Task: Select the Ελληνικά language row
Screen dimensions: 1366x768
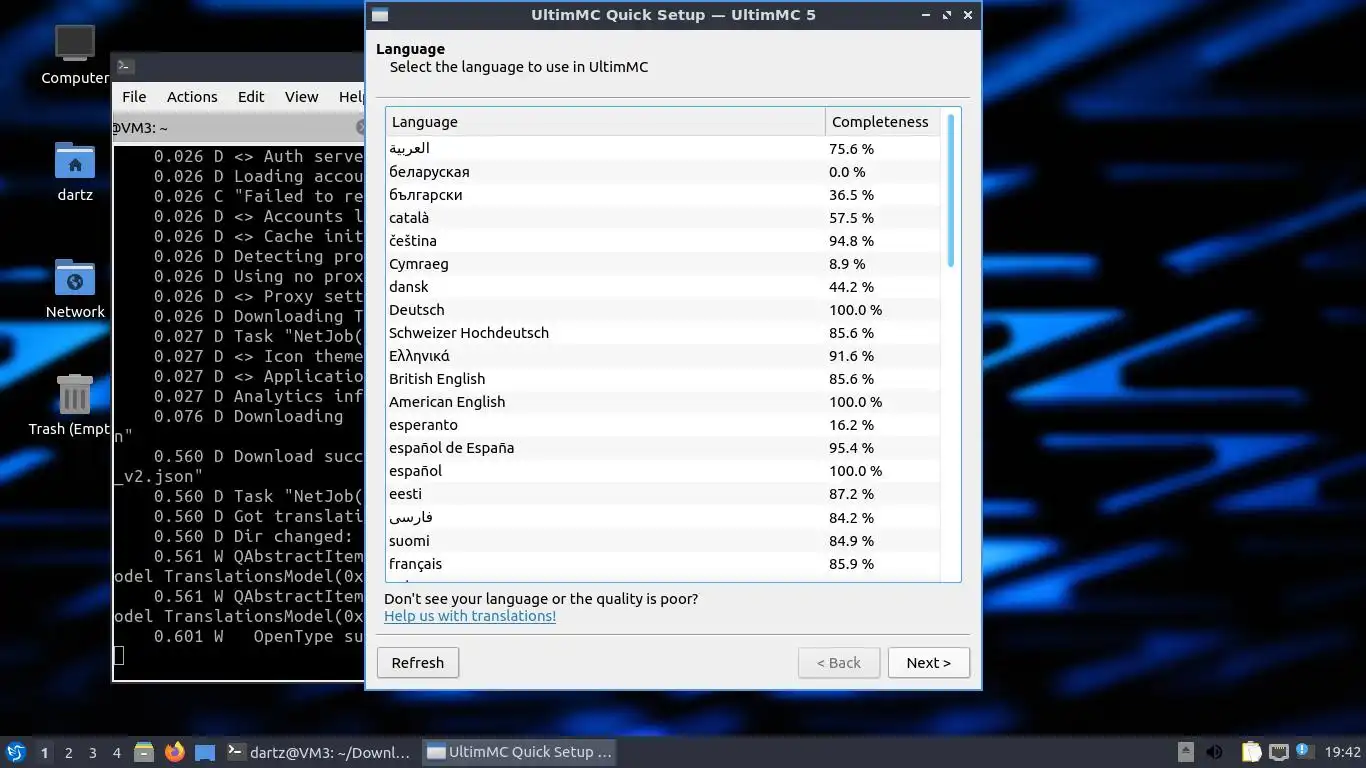Action: coord(662,356)
